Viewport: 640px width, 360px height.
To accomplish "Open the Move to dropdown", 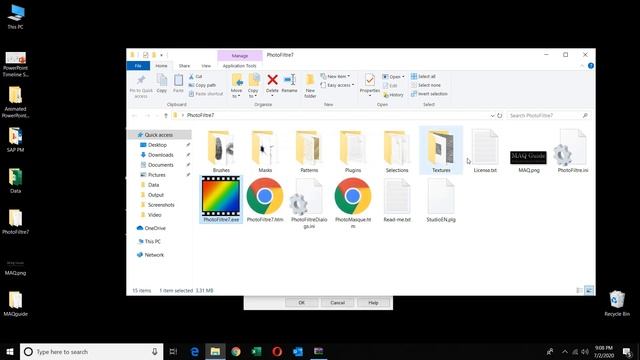I will (x=237, y=86).
